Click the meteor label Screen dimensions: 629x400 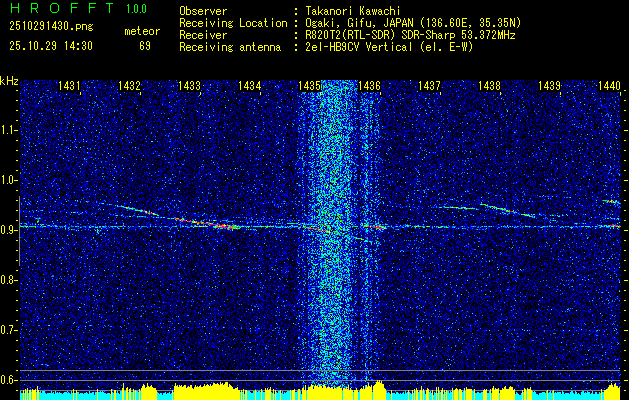point(142,31)
